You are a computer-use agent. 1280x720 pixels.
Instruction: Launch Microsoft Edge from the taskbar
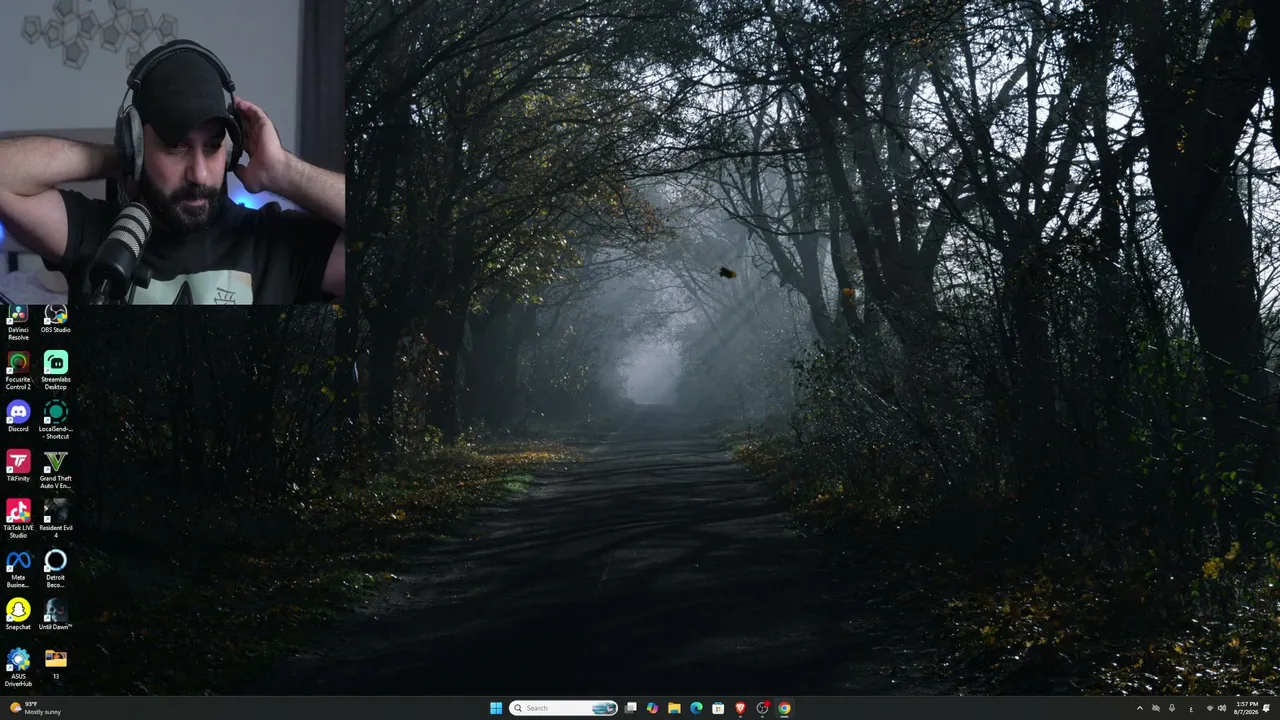(x=696, y=708)
